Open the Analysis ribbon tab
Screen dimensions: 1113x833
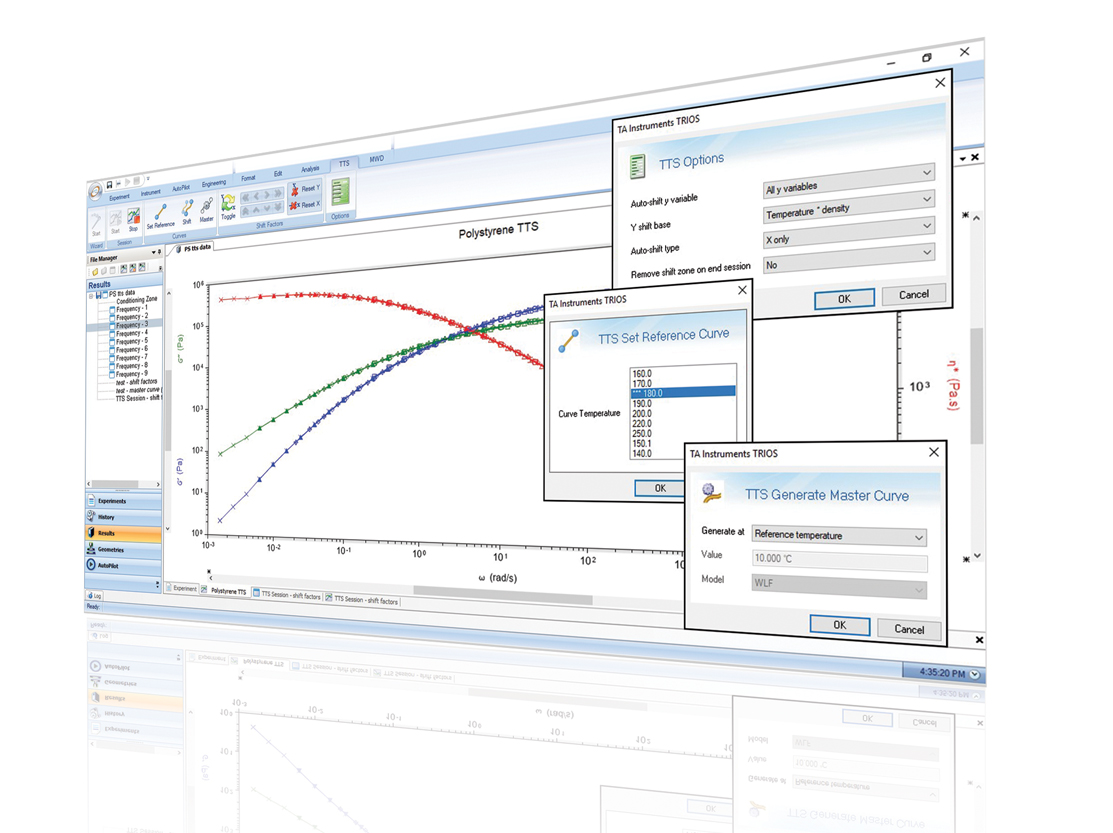click(310, 169)
